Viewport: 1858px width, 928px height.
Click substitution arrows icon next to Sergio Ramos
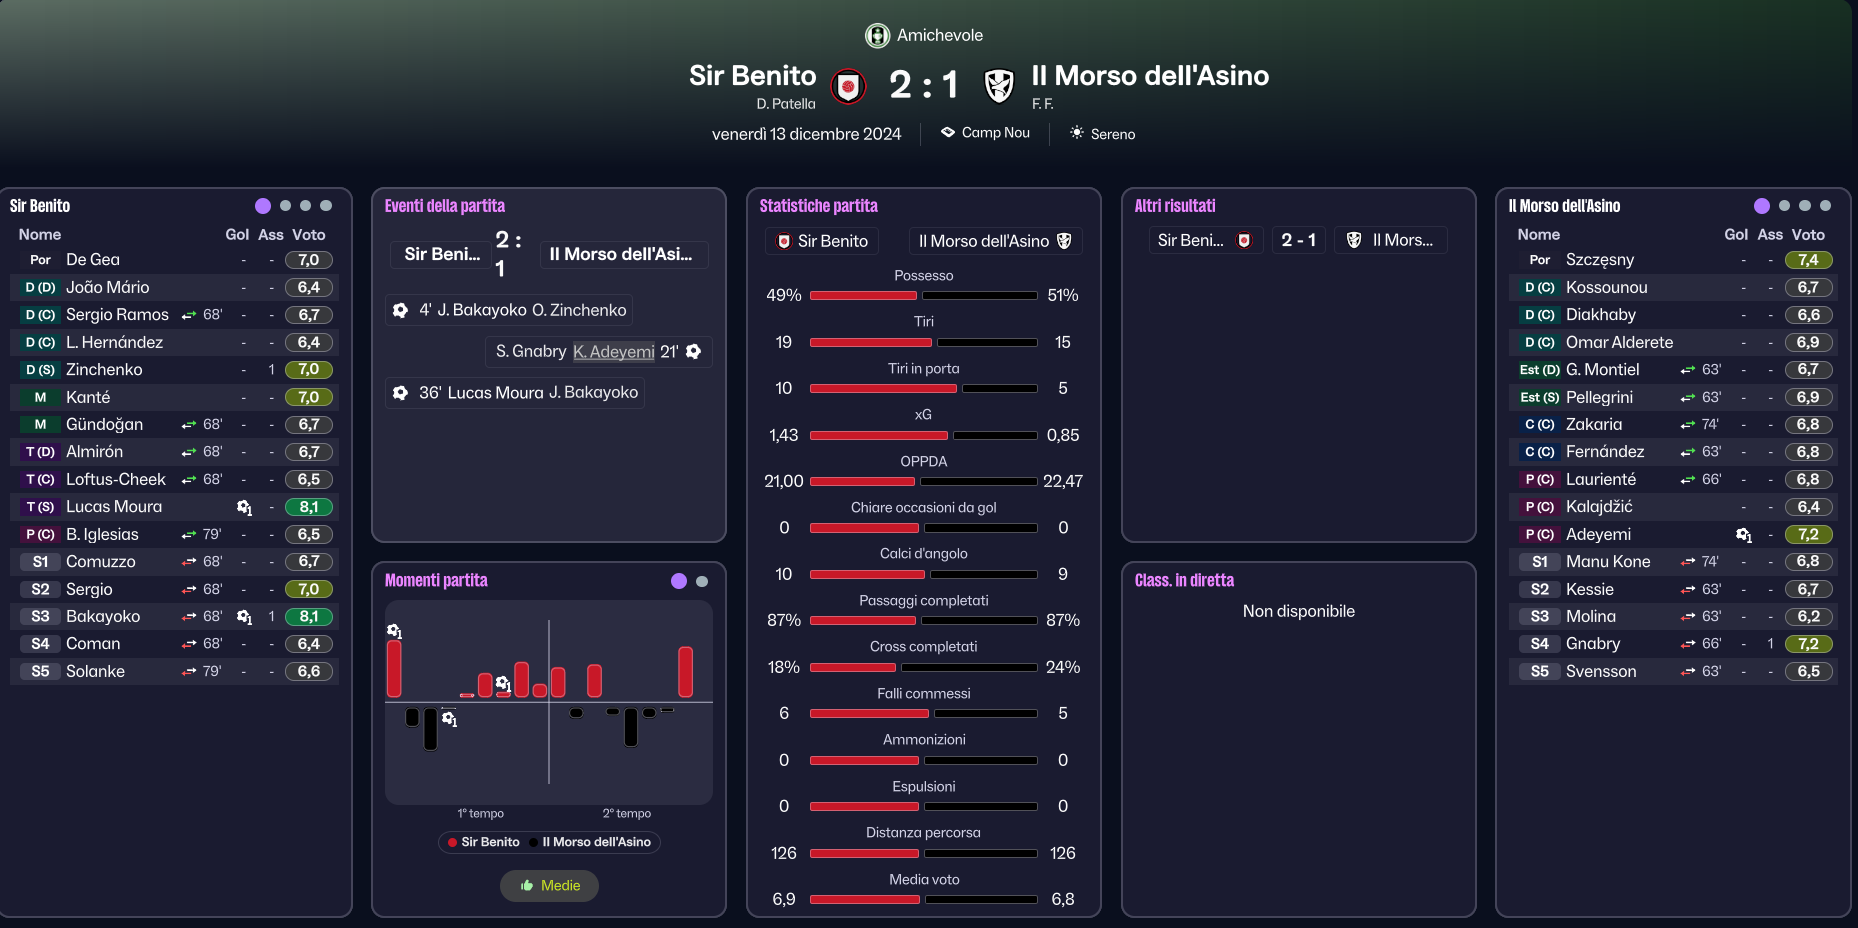(x=189, y=315)
